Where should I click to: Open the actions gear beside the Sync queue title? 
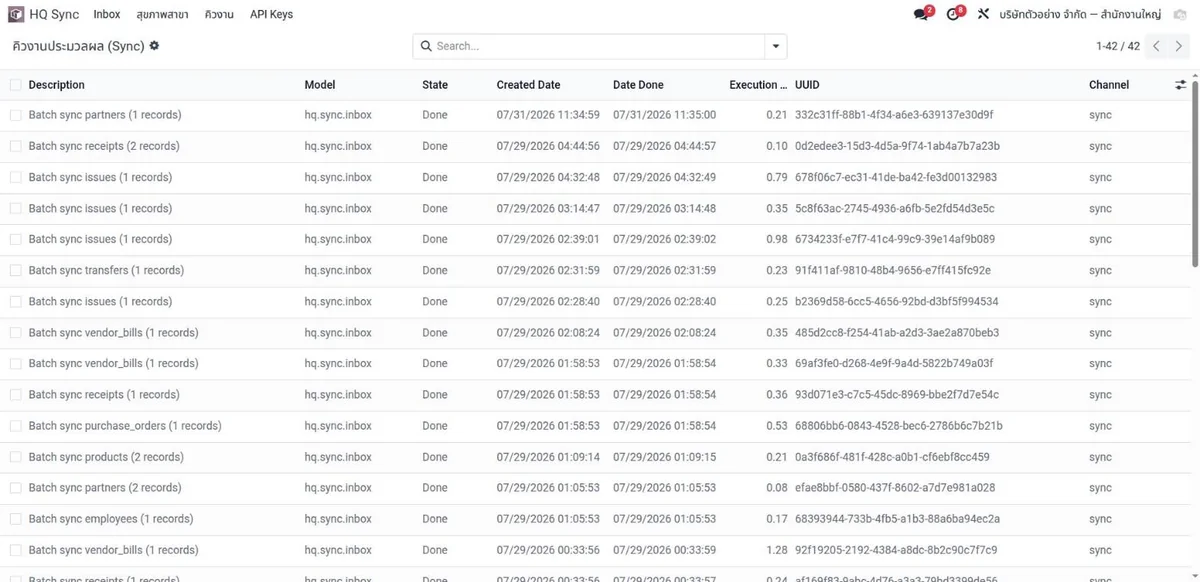(154, 46)
